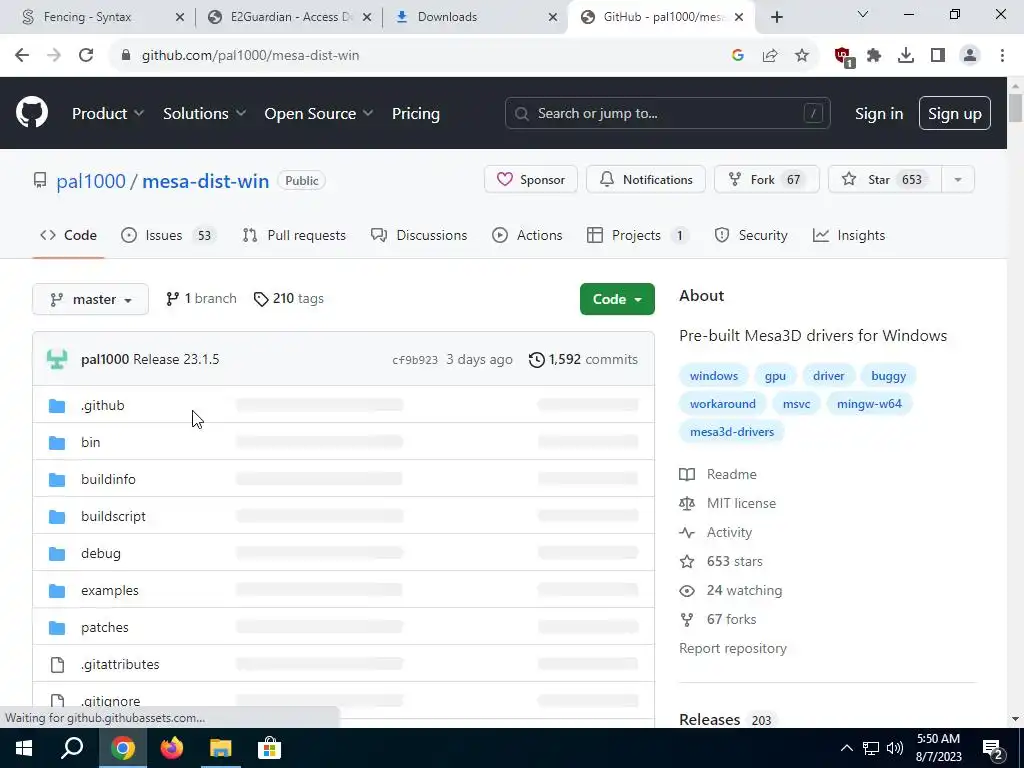Toggle the browser side panel icon
1024x768 pixels.
pos(938,56)
